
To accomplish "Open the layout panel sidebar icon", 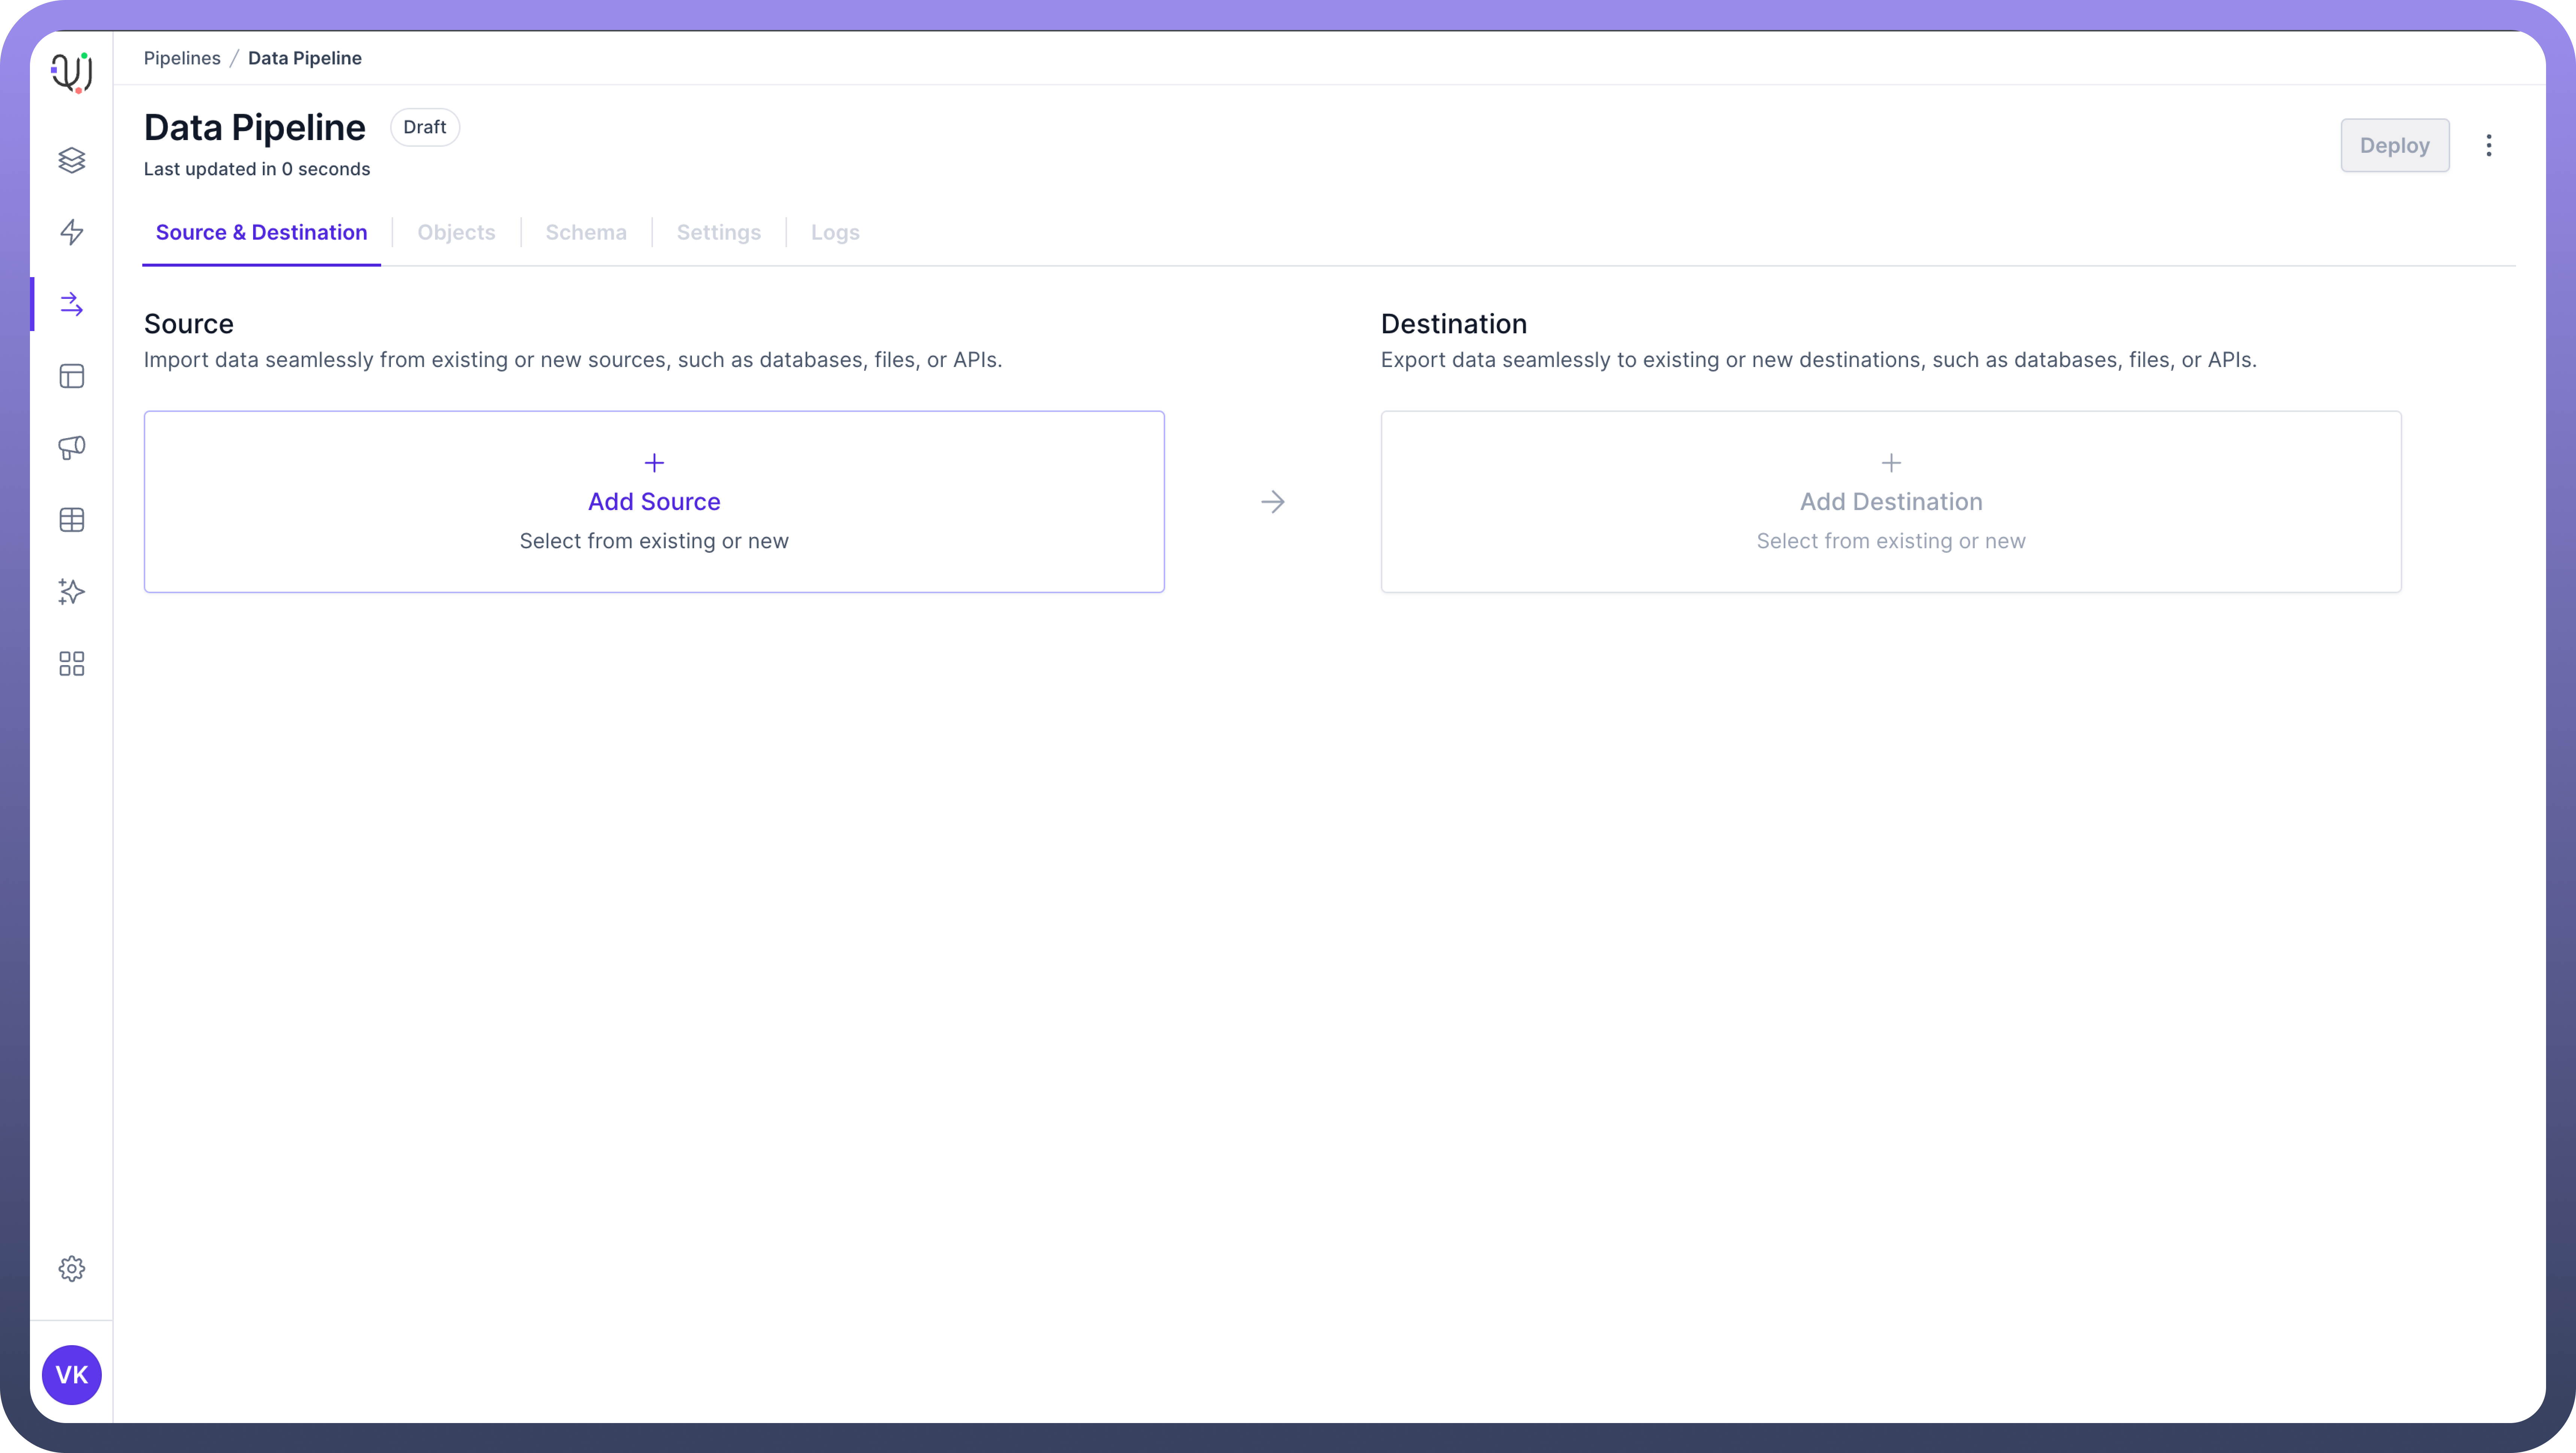I will coord(71,376).
